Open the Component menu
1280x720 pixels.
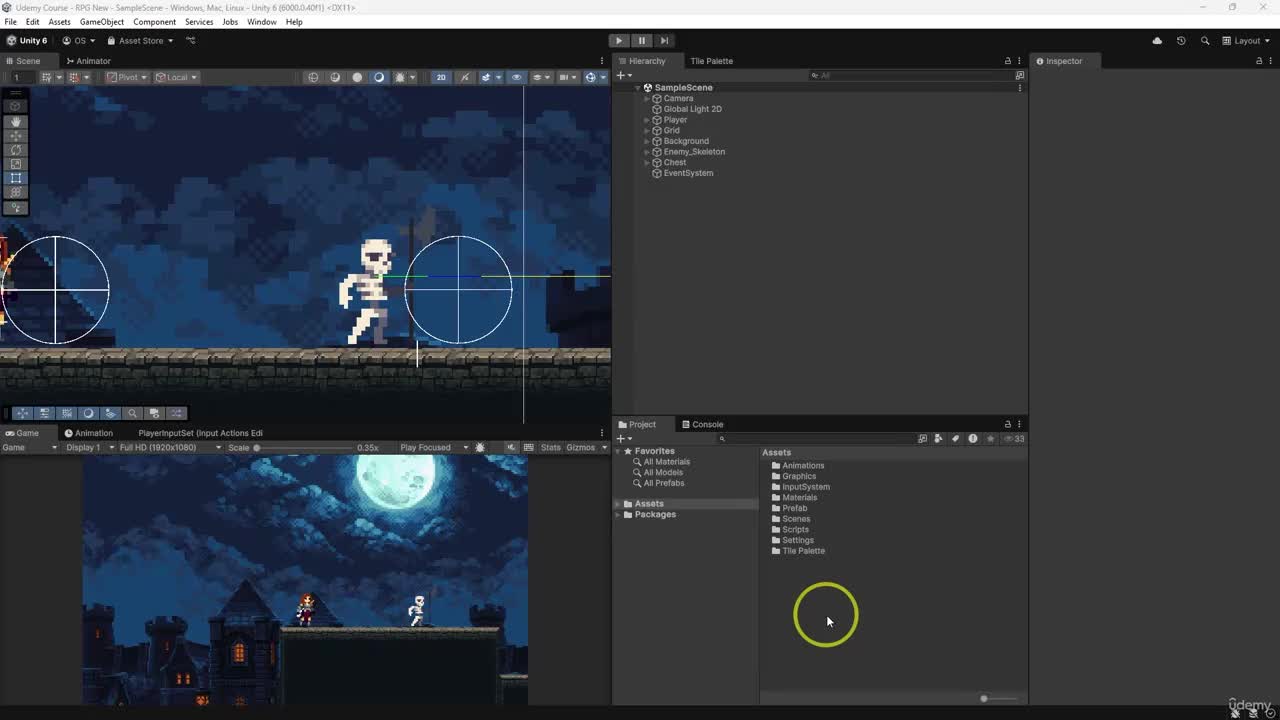[154, 22]
